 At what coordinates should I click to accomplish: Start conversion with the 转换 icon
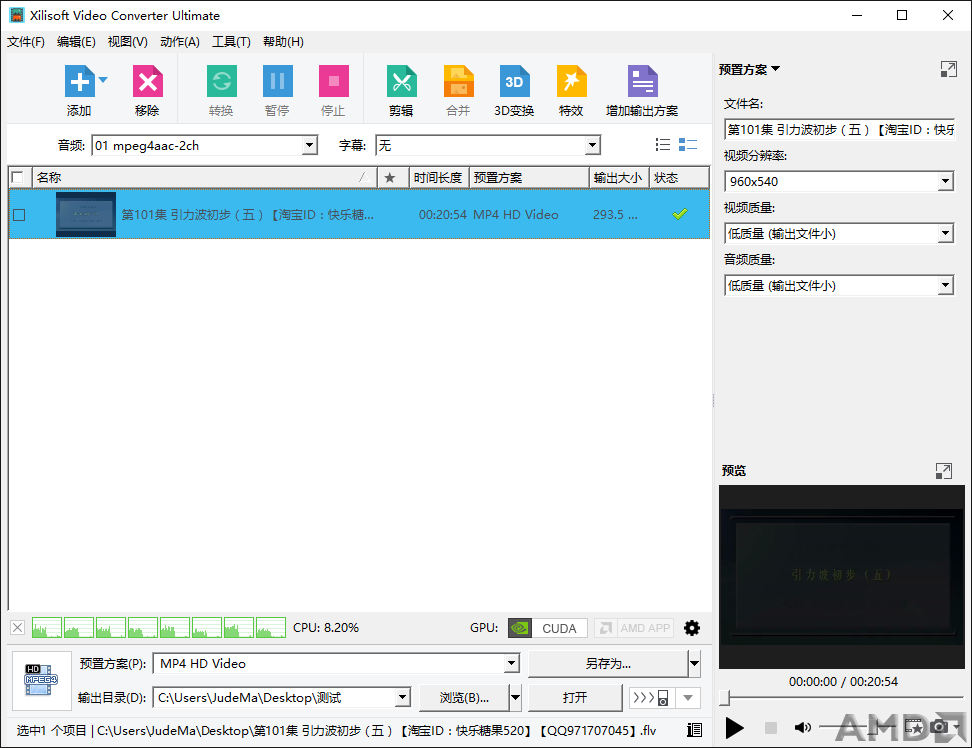221,81
